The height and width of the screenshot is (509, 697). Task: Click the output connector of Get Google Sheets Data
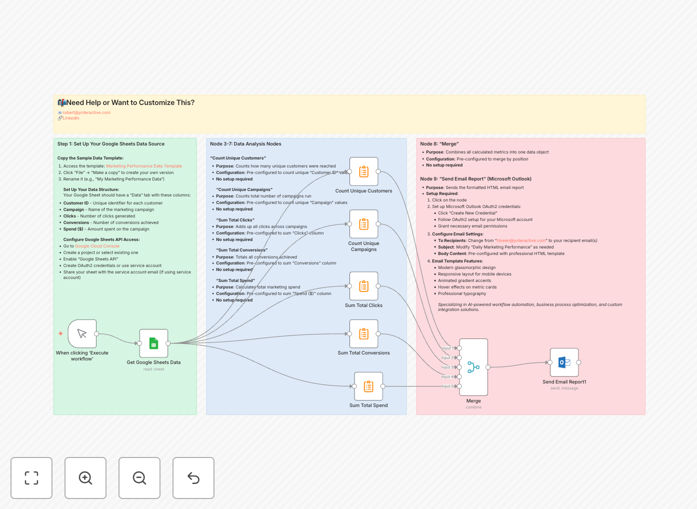[x=168, y=343]
